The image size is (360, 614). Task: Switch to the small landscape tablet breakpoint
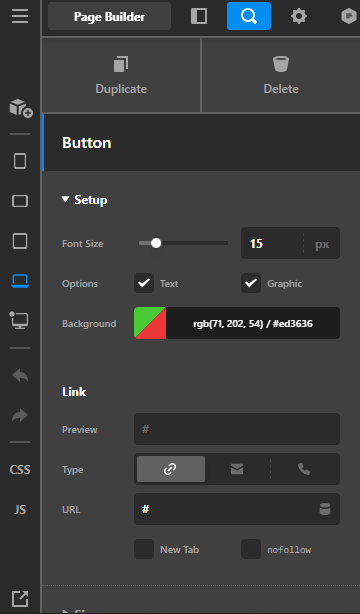(x=20, y=201)
